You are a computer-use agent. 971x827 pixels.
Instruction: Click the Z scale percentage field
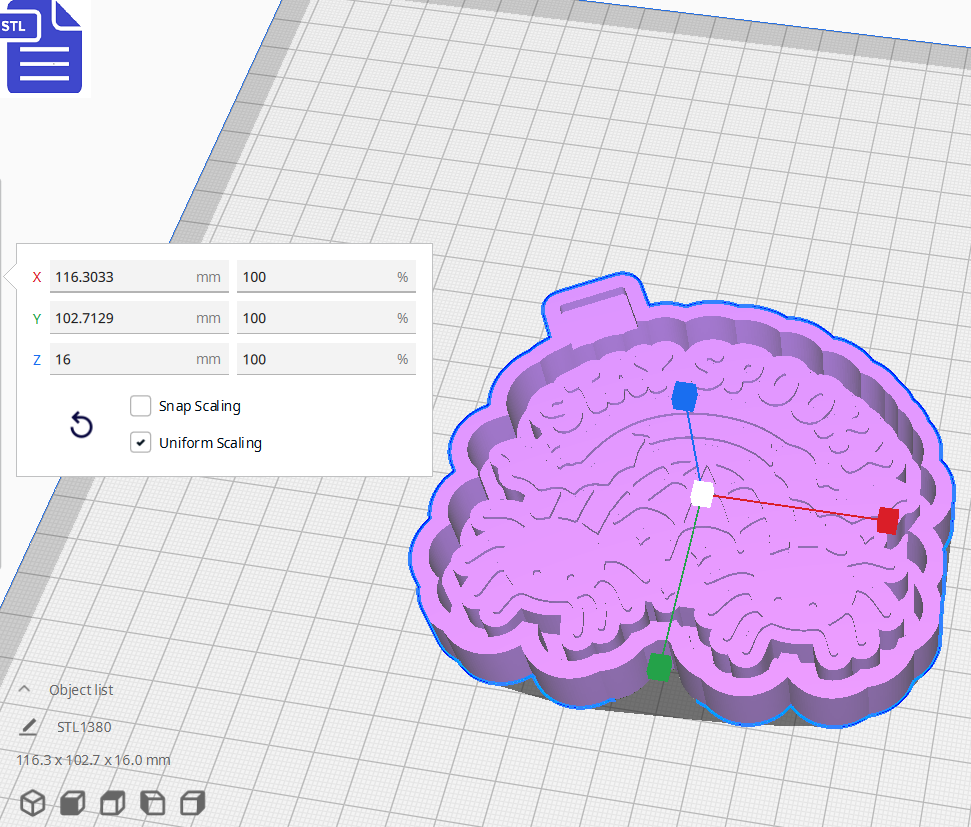point(315,359)
